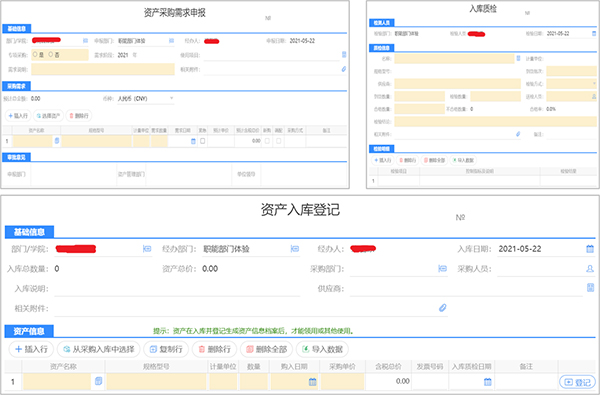This screenshot has height=395, width=600.
Task: Click 删除行 button in 资产入库登记
Action: click(214, 349)
